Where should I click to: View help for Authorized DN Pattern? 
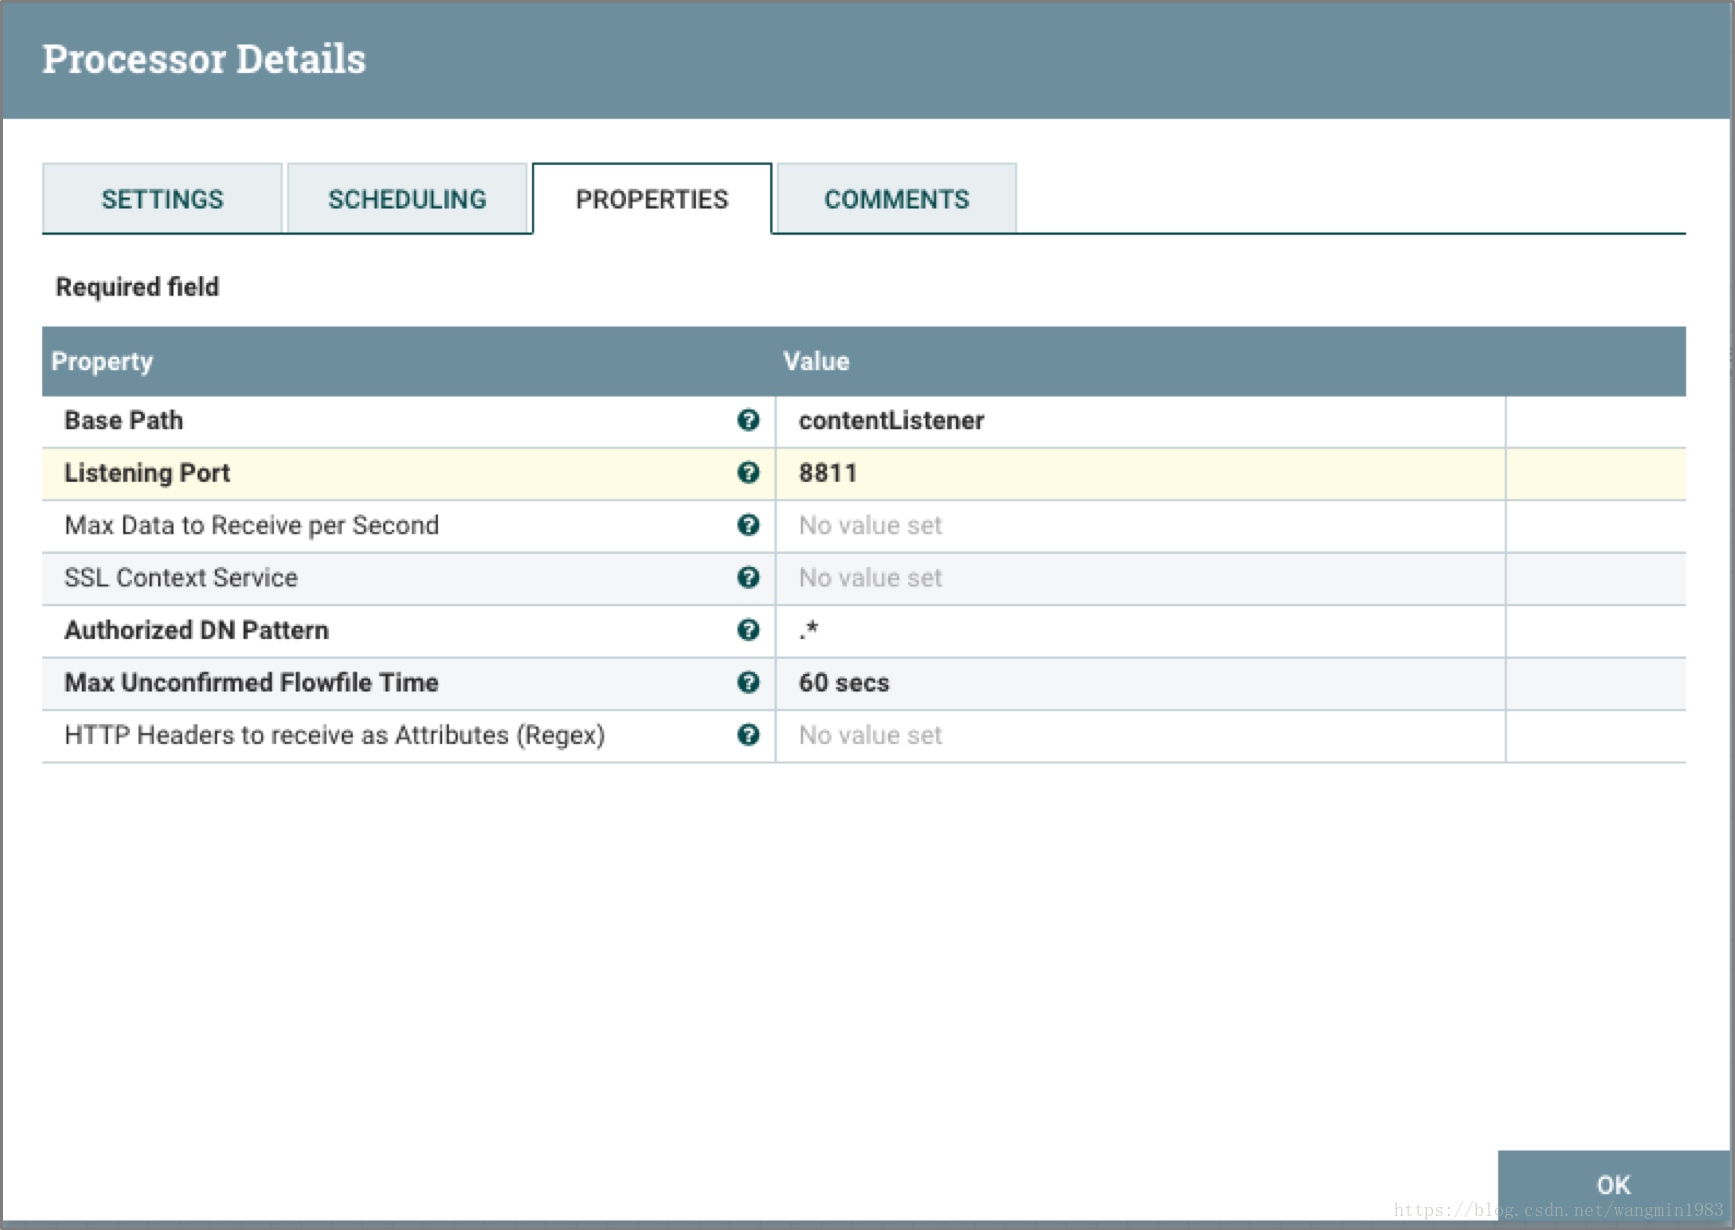pos(748,630)
